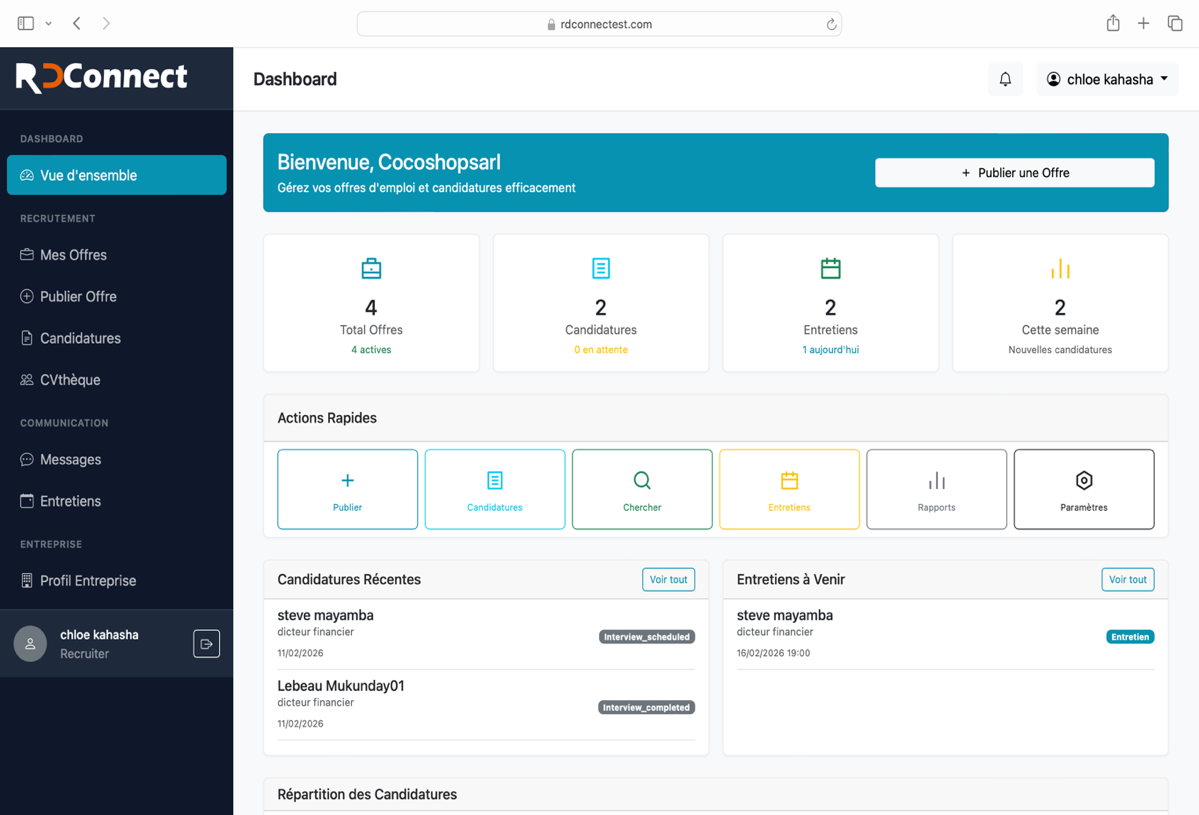
Task: Open Publier quick action tile
Action: click(x=347, y=489)
